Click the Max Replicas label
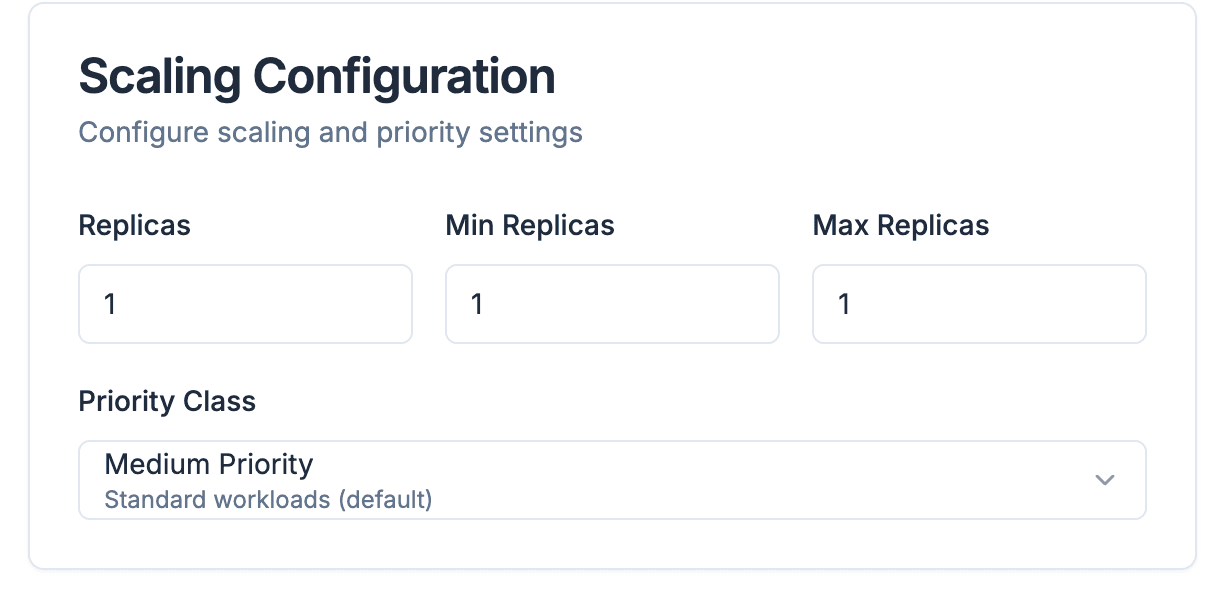 click(x=901, y=226)
